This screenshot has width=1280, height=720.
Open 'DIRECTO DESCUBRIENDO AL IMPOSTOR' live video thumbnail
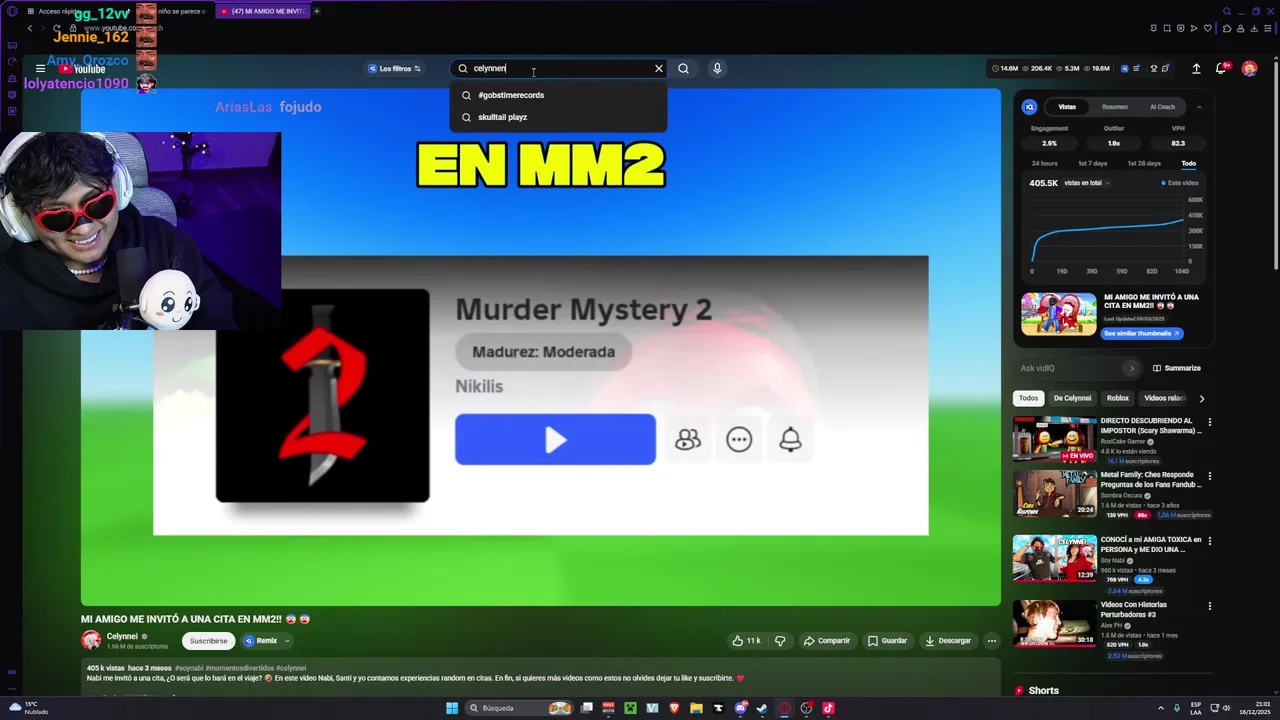[x=1054, y=439]
